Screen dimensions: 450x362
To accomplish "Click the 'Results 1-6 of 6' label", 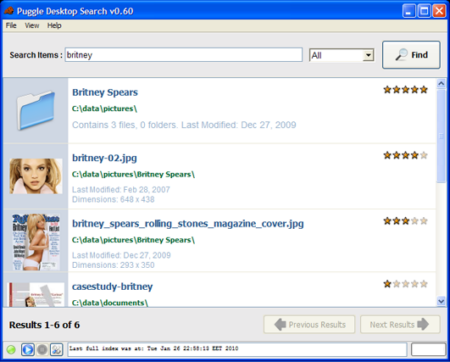I will coord(44,325).
